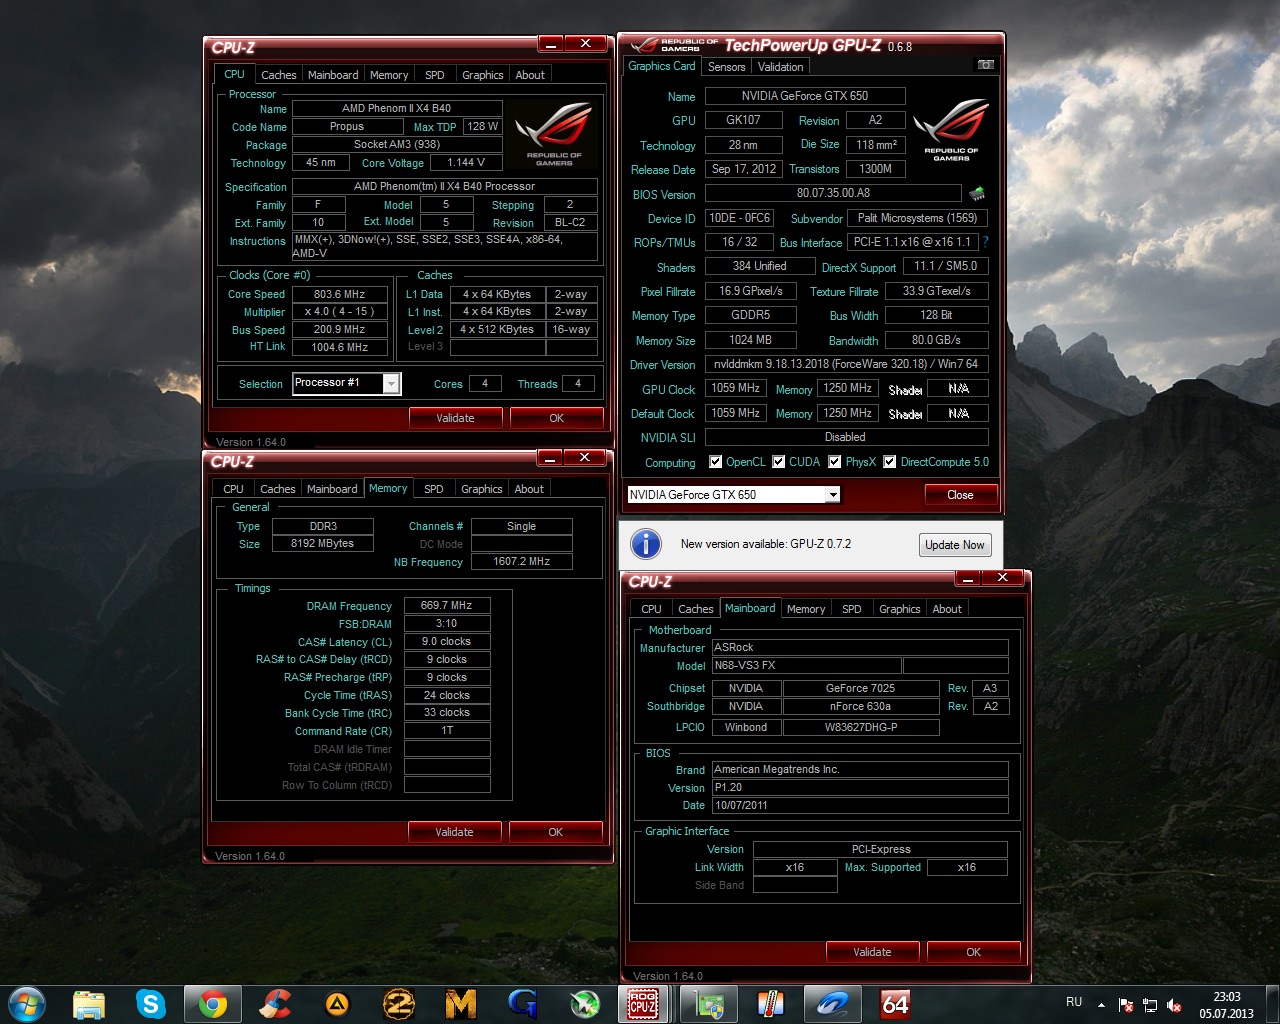
Task: Open the Caches tab in top CPU-Z window
Action: pos(278,75)
